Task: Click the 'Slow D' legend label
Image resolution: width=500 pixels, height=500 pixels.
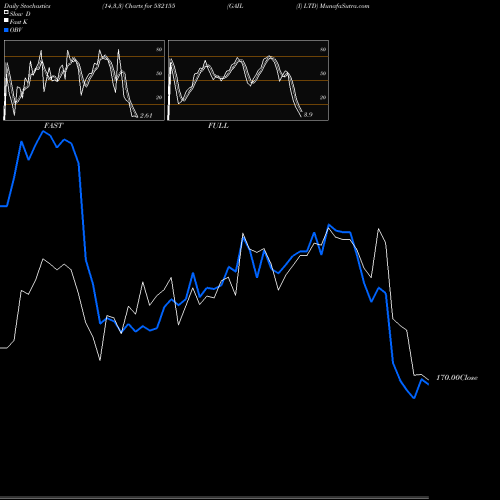Action: point(20,14)
